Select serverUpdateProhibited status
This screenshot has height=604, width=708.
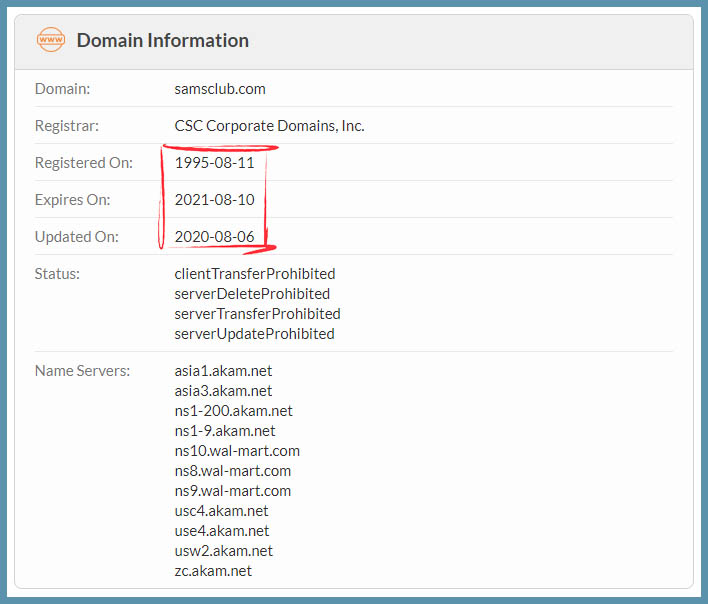(x=254, y=334)
